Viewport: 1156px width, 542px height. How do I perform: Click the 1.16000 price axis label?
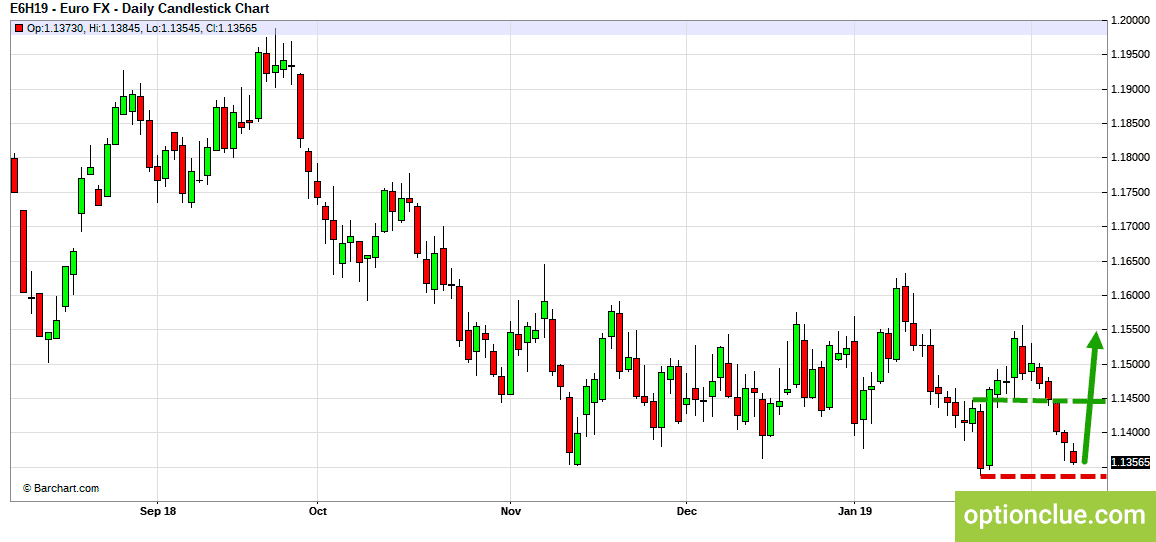1131,296
